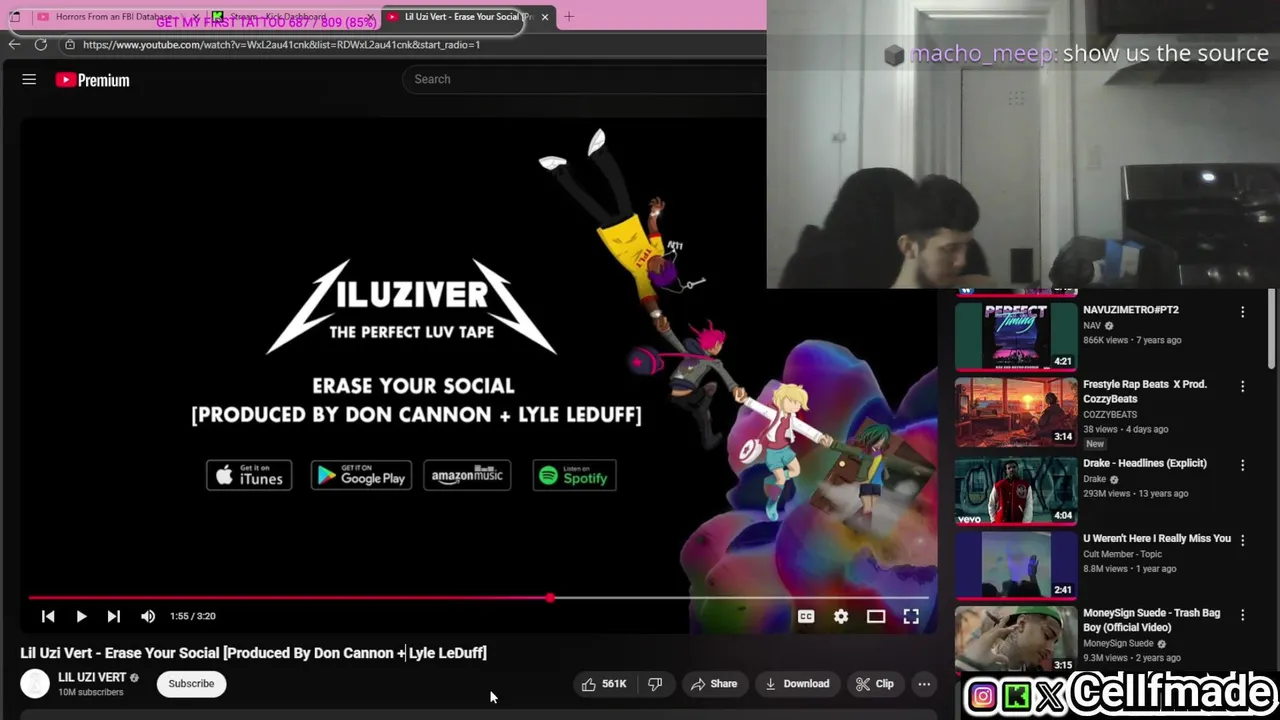Skip to next video in player
Image resolution: width=1280 pixels, height=720 pixels.
pyautogui.click(x=114, y=617)
